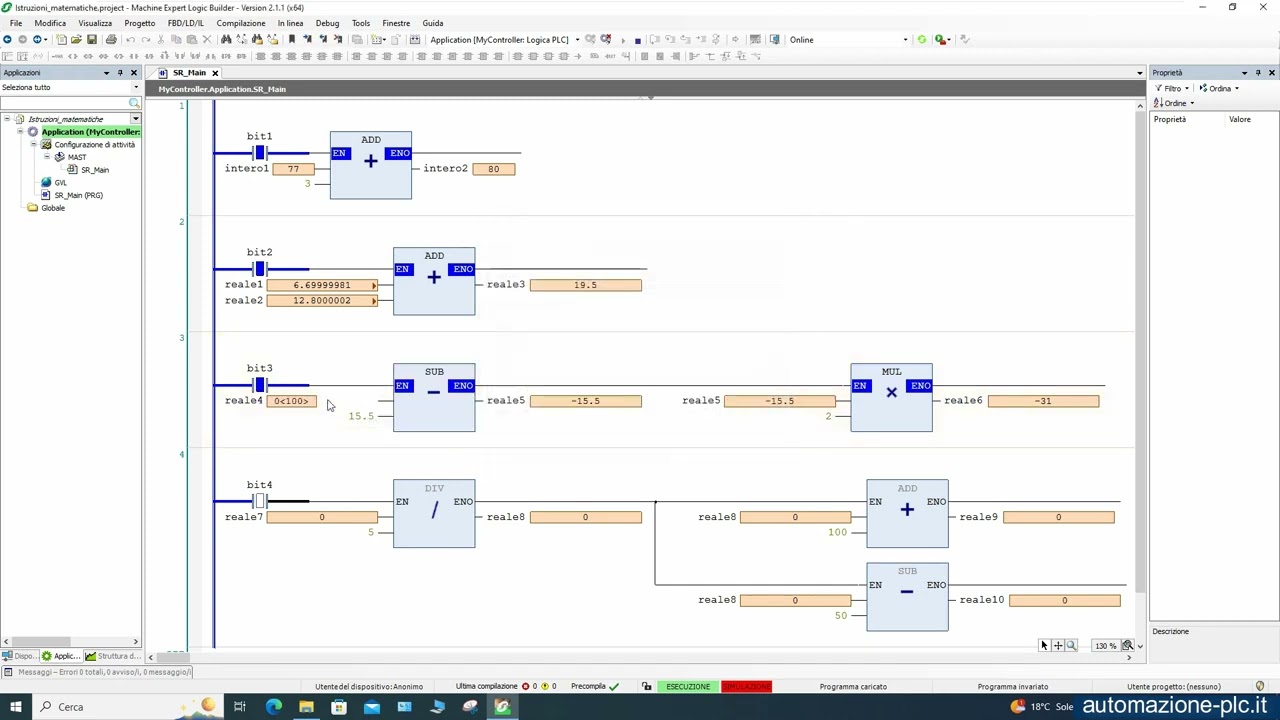The height and width of the screenshot is (720, 1280).
Task: Collapse Configurazione di attività tree node
Action: coord(33,145)
